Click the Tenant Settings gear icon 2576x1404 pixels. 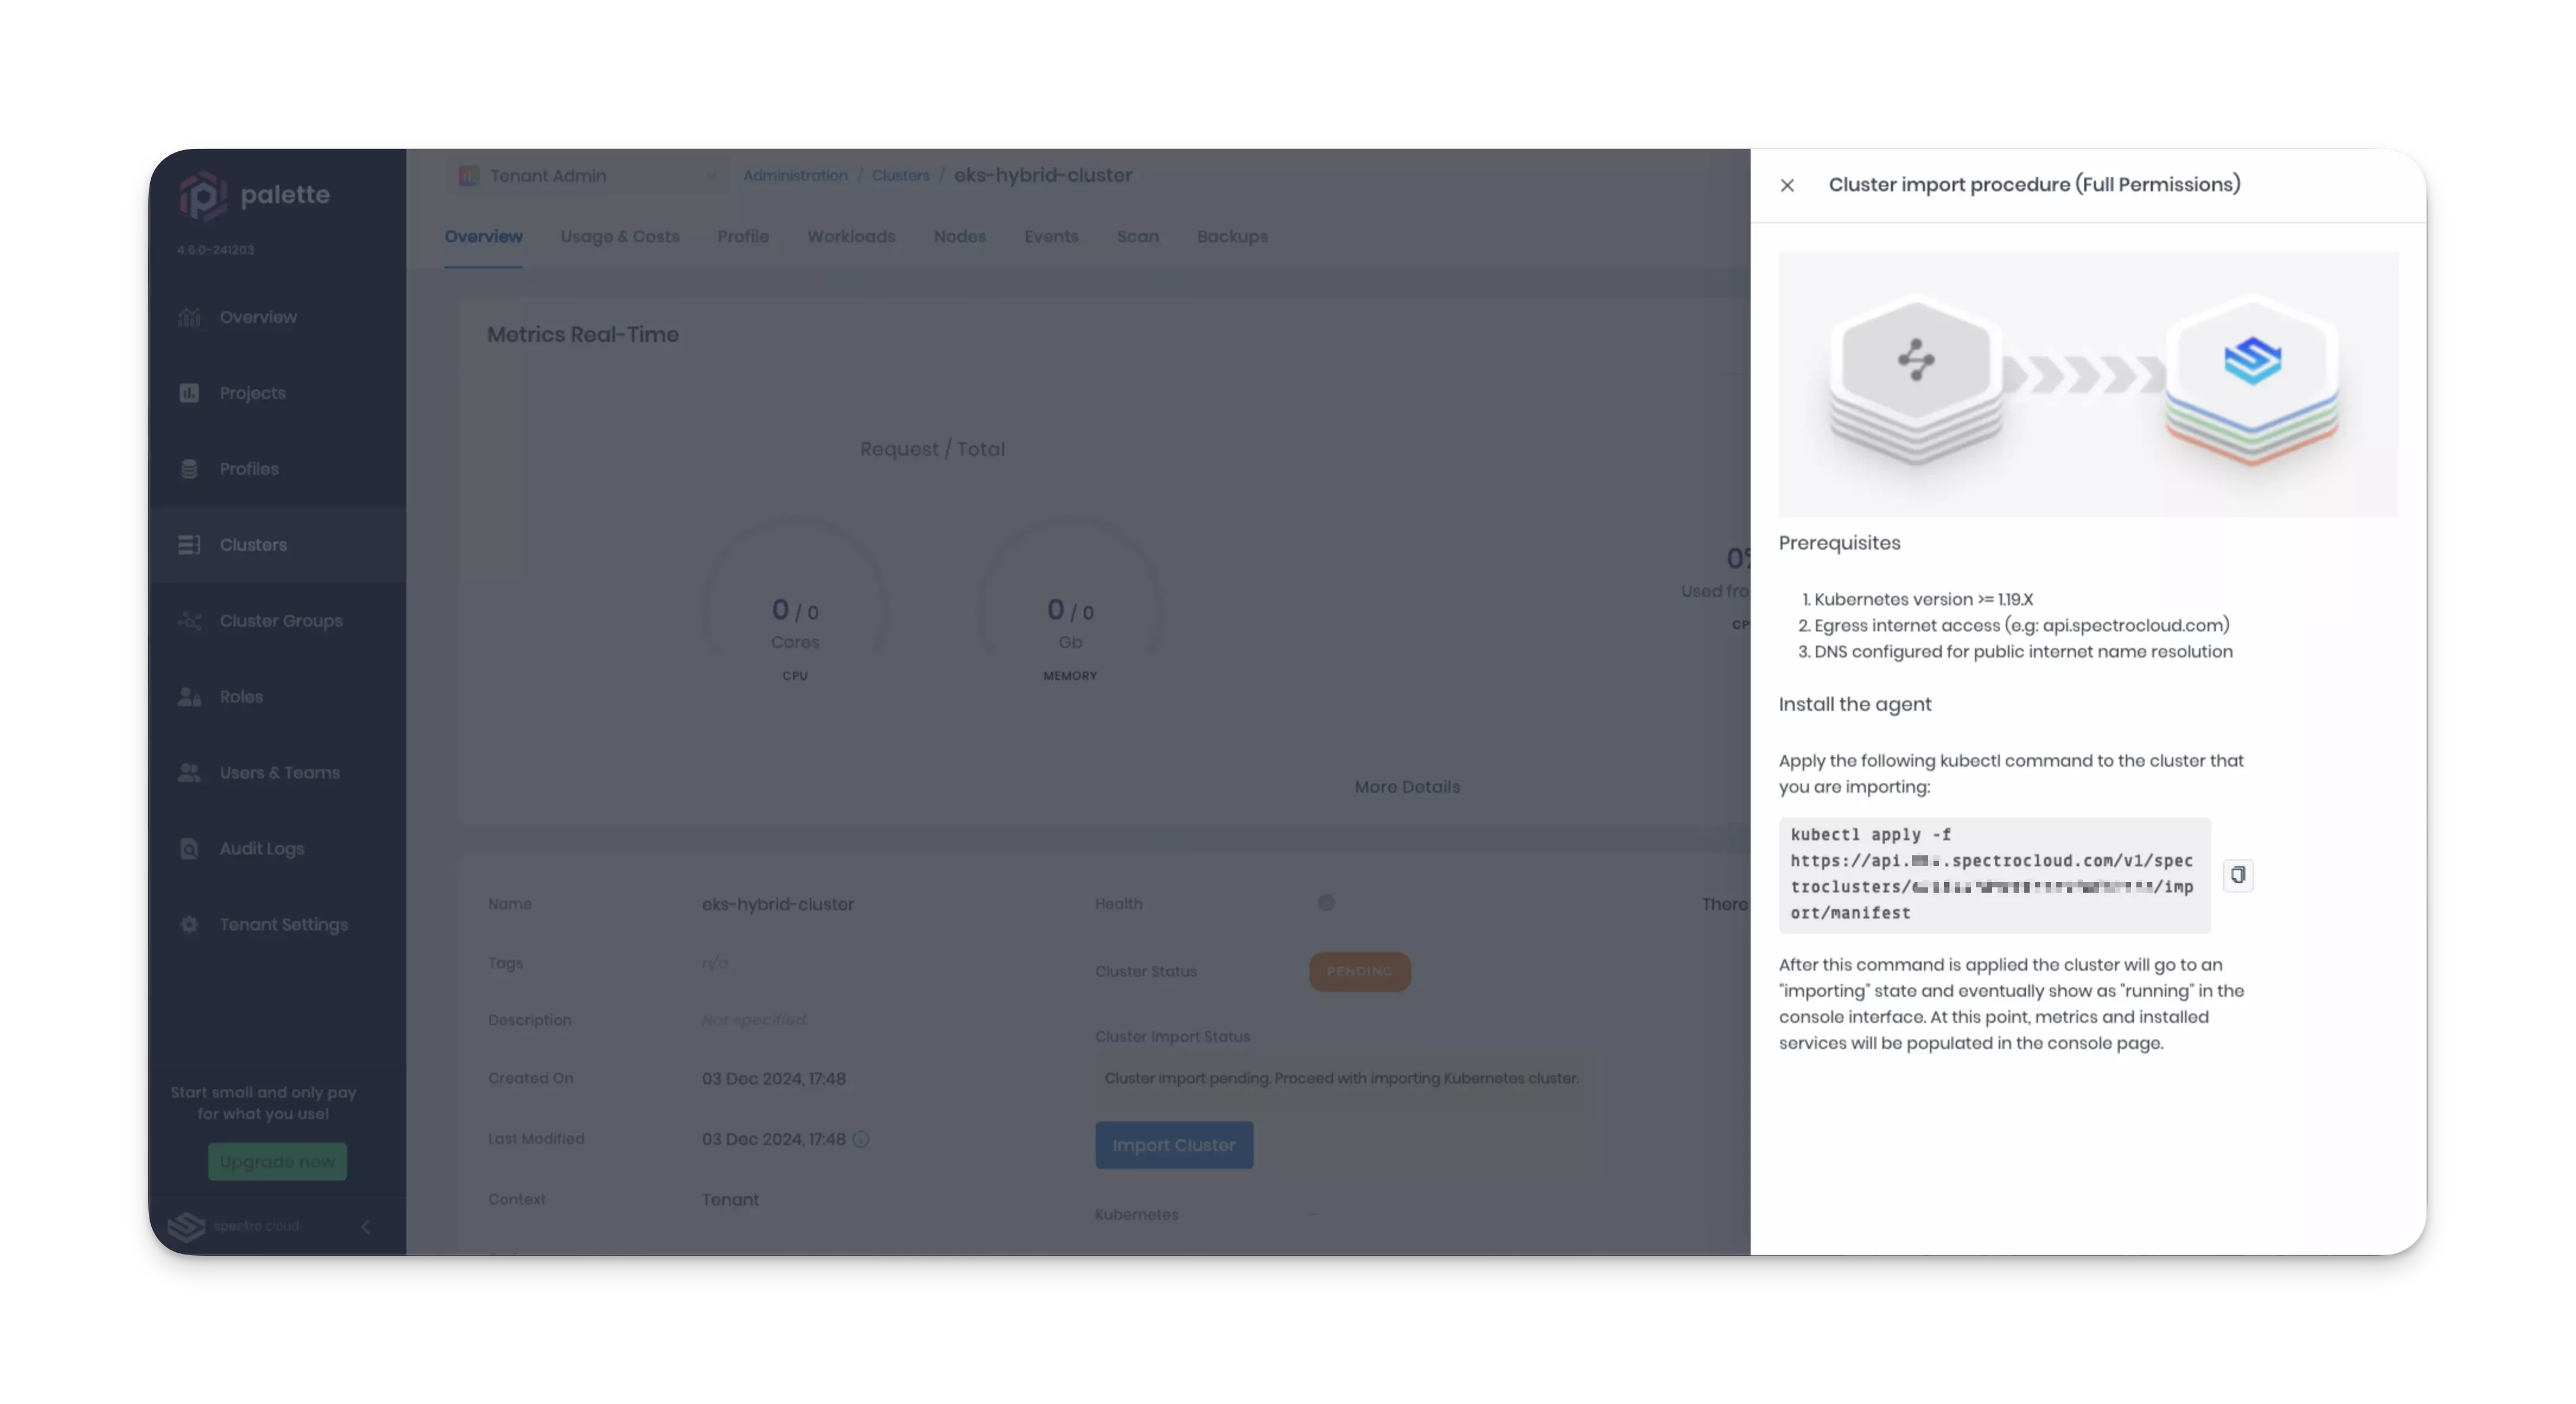(x=190, y=925)
